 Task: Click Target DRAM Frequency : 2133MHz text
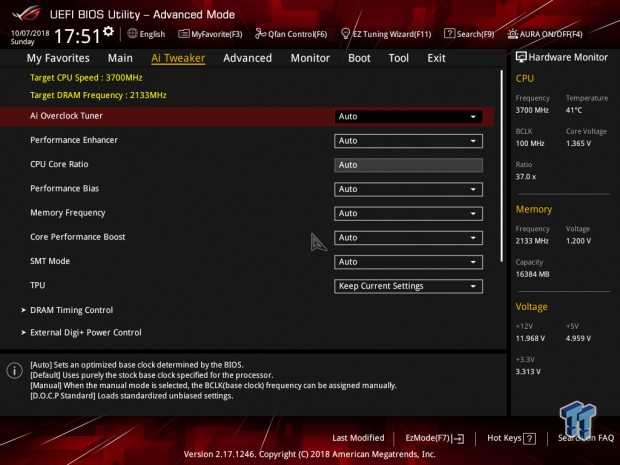(98, 95)
